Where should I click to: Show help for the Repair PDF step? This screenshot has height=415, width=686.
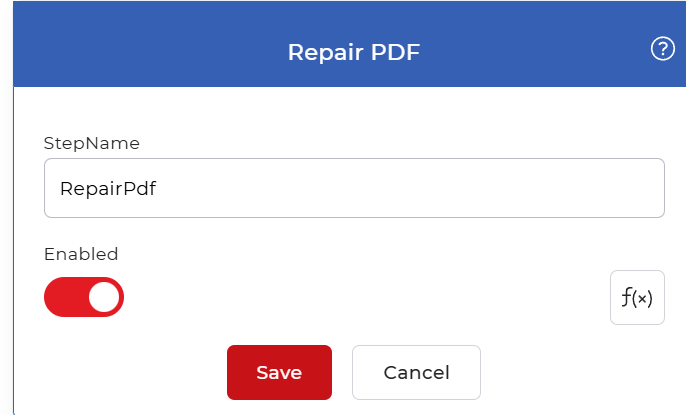point(663,48)
